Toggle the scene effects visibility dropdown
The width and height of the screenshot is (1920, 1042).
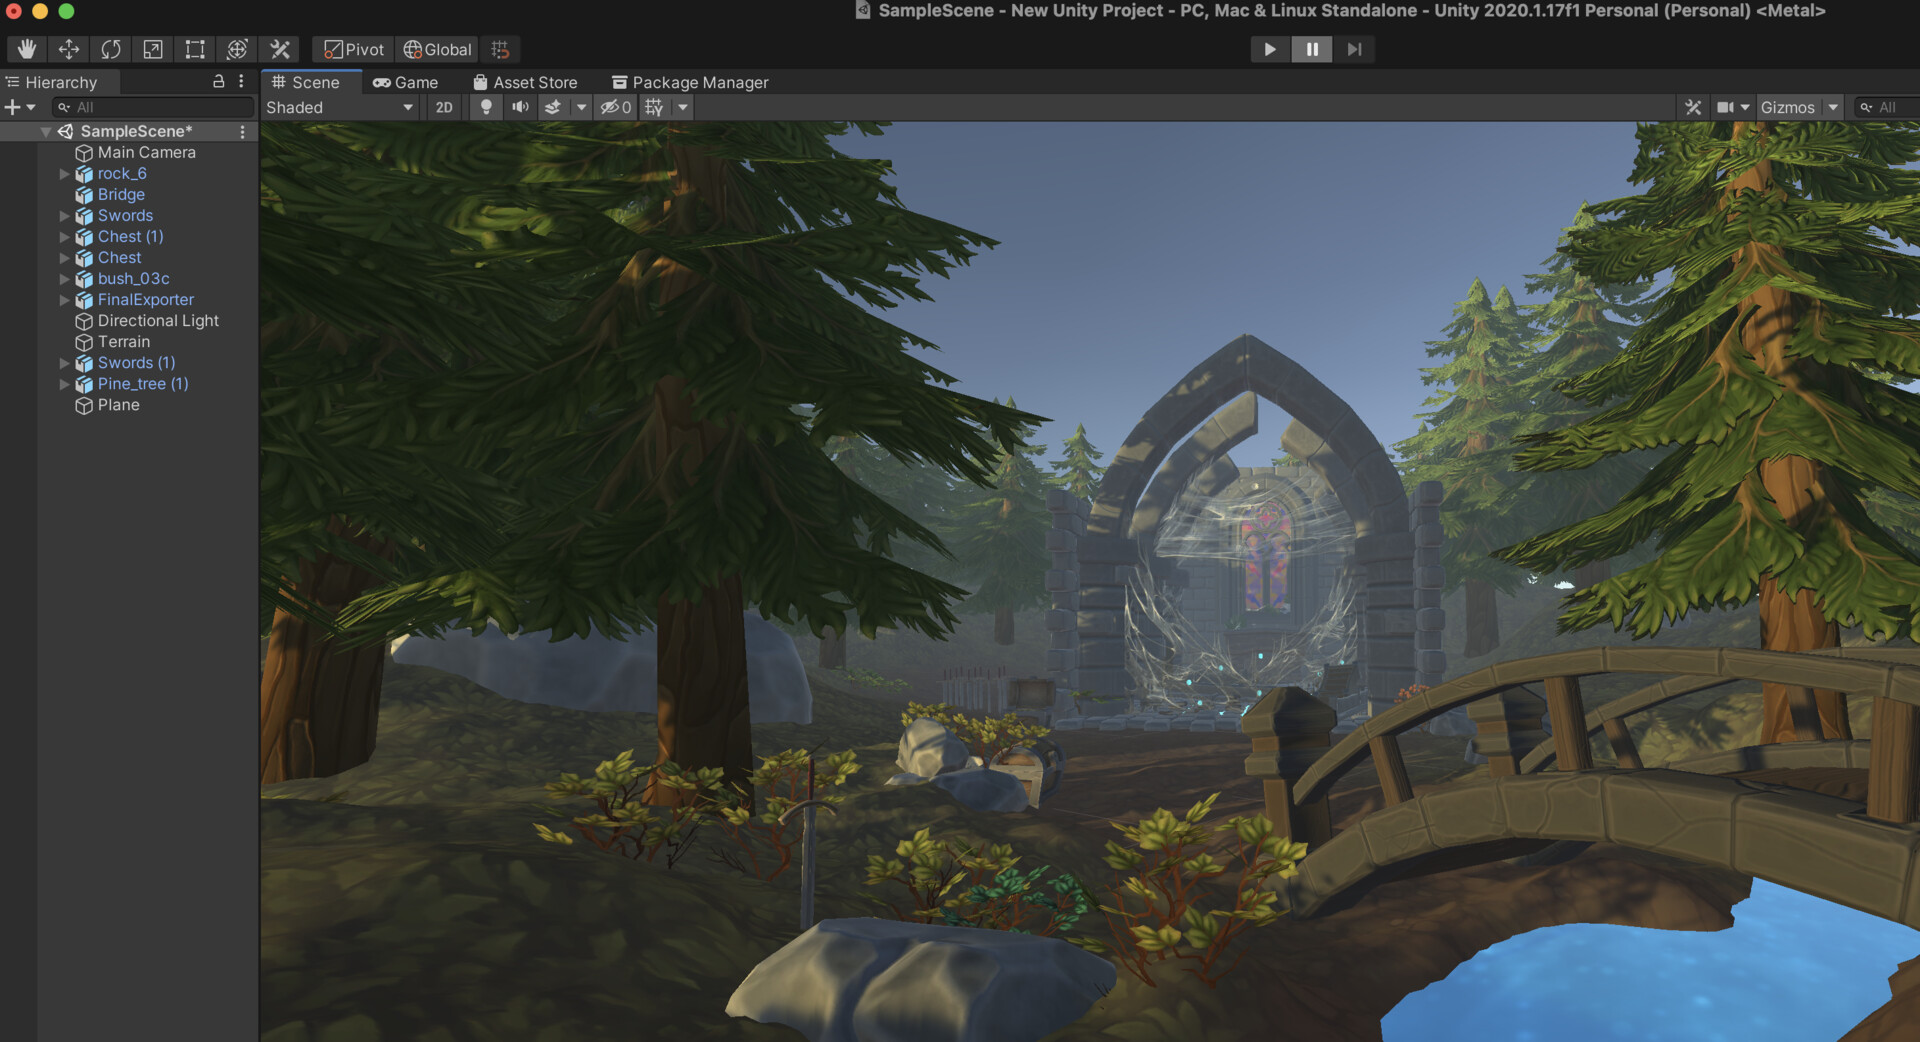point(583,107)
